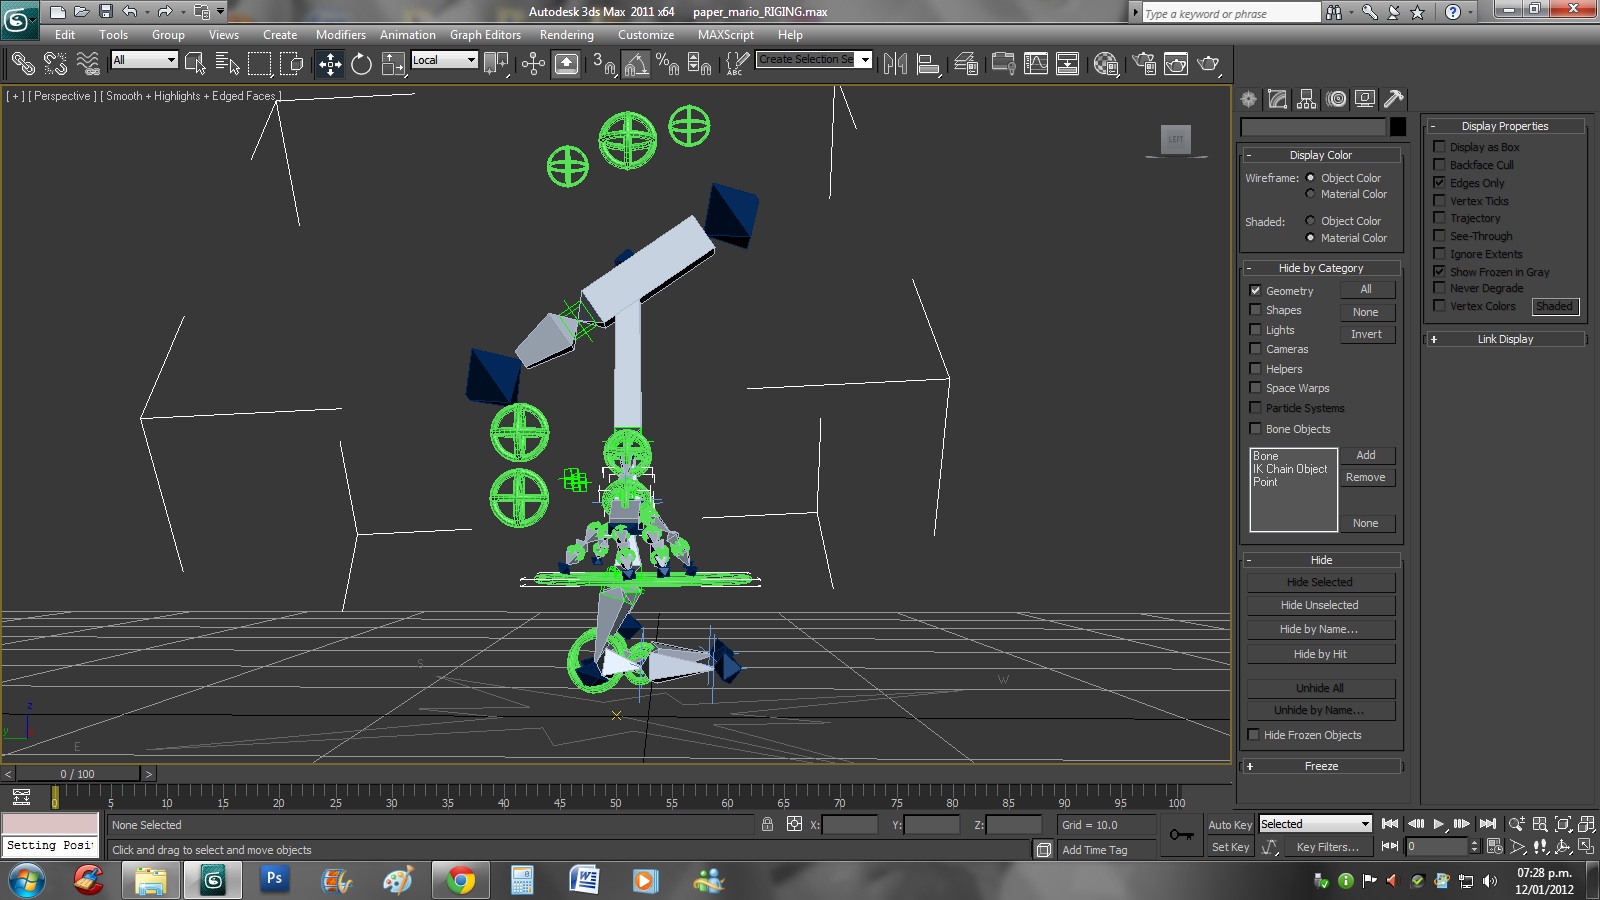Toggle the Percent Snap icon
Image resolution: width=1600 pixels, height=900 pixels.
pos(667,64)
